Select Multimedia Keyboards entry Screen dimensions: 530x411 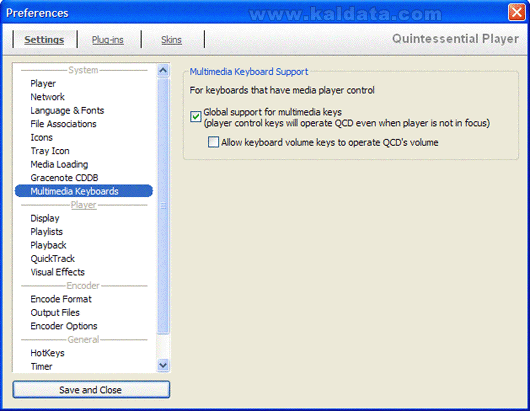tap(84, 191)
